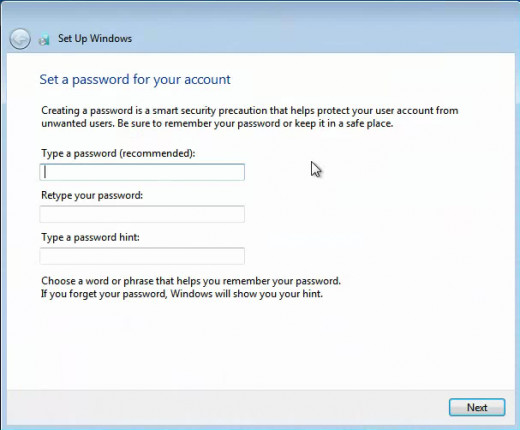
Task: Click the 'Choose a word or phrase' hint line
Action: [x=191, y=281]
